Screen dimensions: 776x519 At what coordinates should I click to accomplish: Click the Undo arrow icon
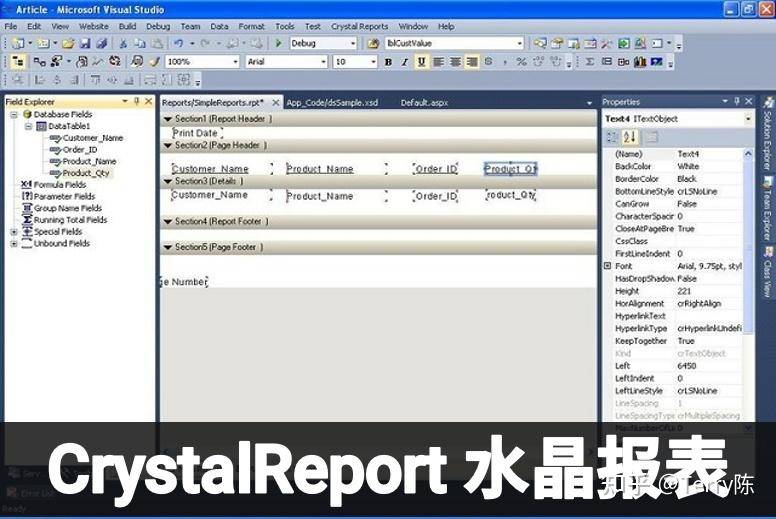coord(179,44)
